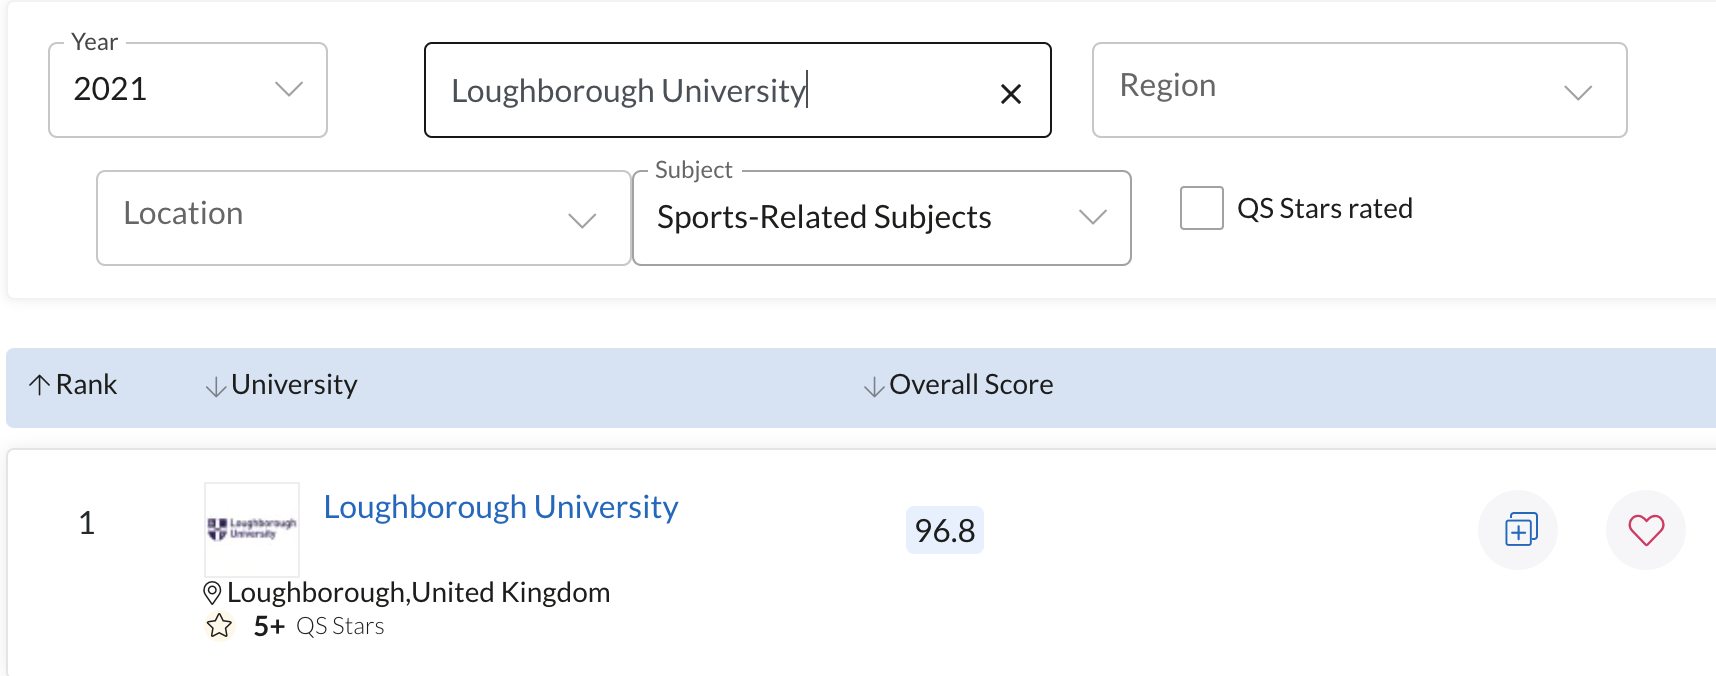Click the University sort down arrow
Viewport: 1716px width, 676px height.
[215, 386]
